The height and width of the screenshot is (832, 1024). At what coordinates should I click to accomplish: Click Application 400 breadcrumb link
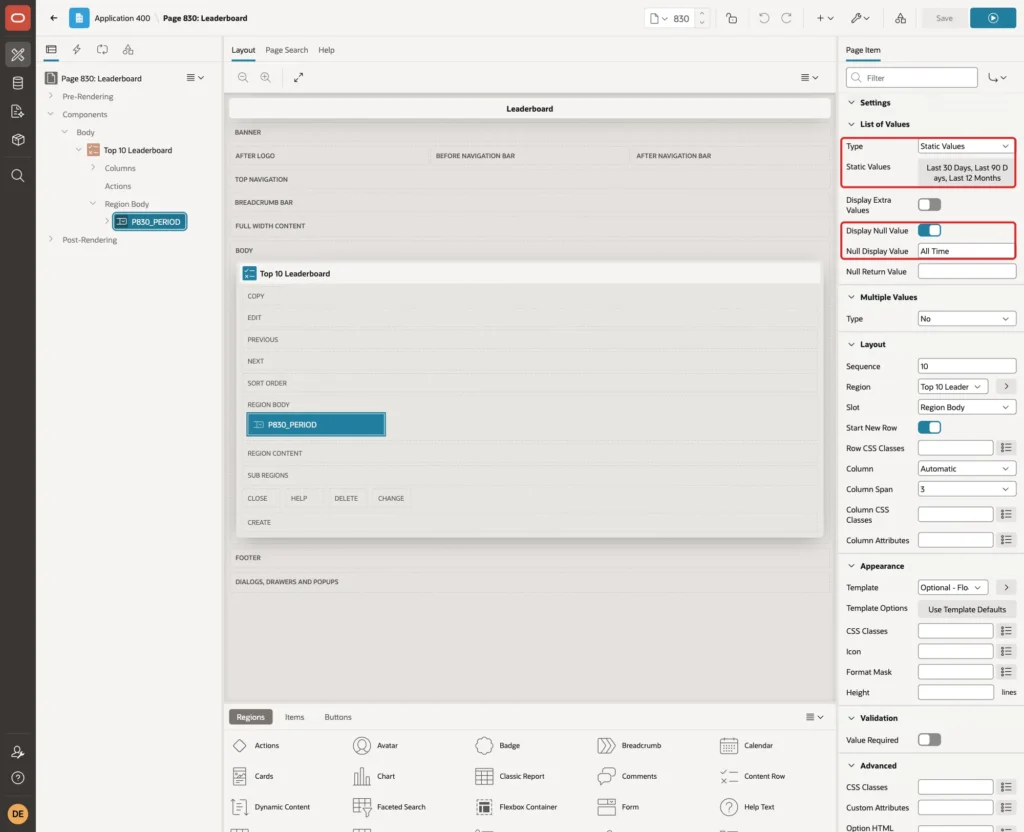point(122,18)
